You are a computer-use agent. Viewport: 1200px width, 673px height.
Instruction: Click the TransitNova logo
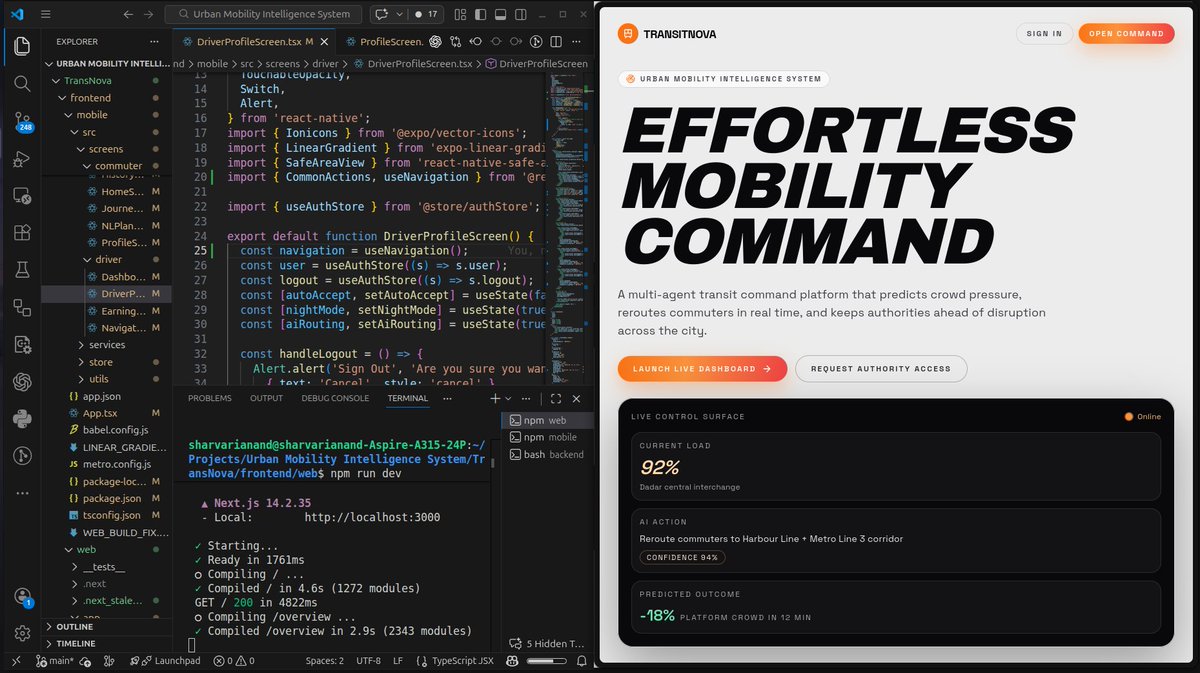pos(667,33)
